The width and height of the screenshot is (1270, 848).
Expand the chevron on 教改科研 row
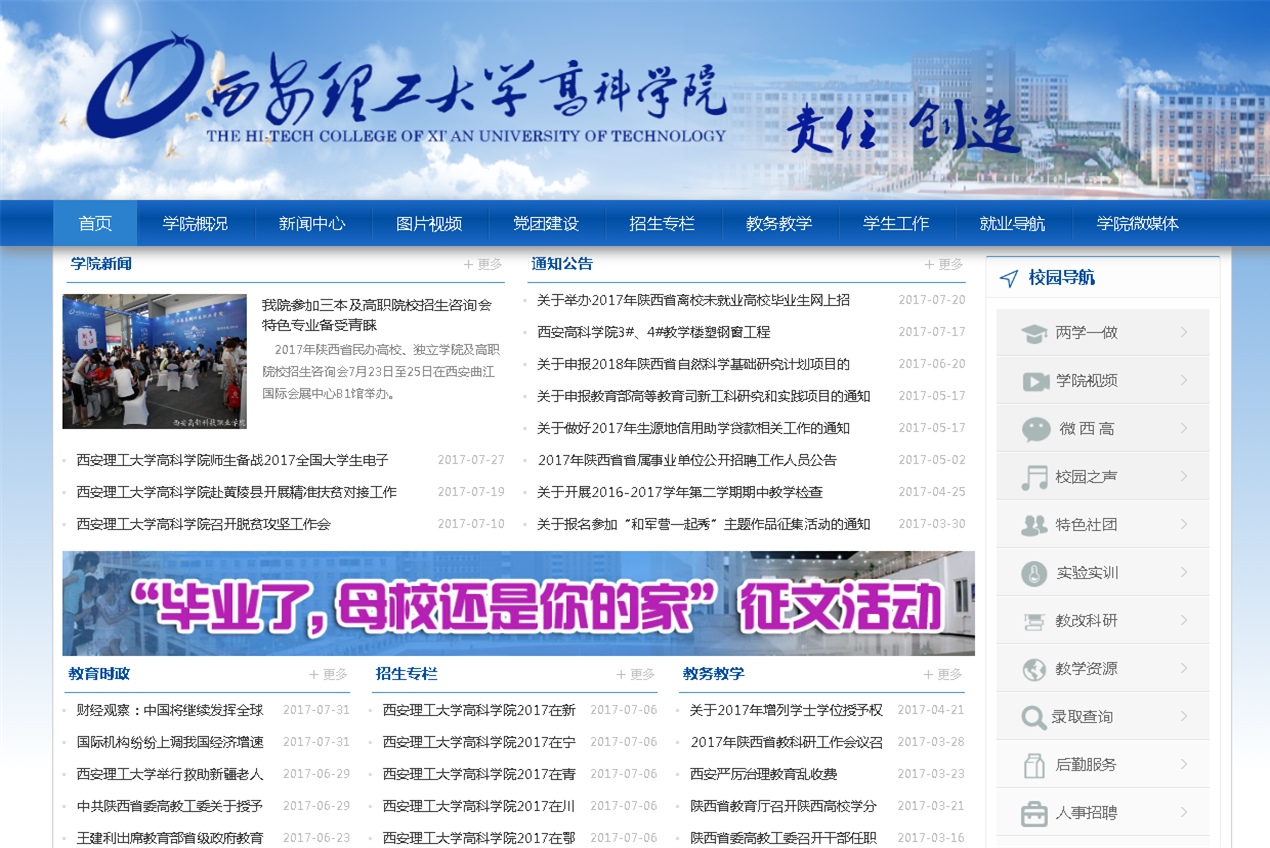pyautogui.click(x=1184, y=620)
